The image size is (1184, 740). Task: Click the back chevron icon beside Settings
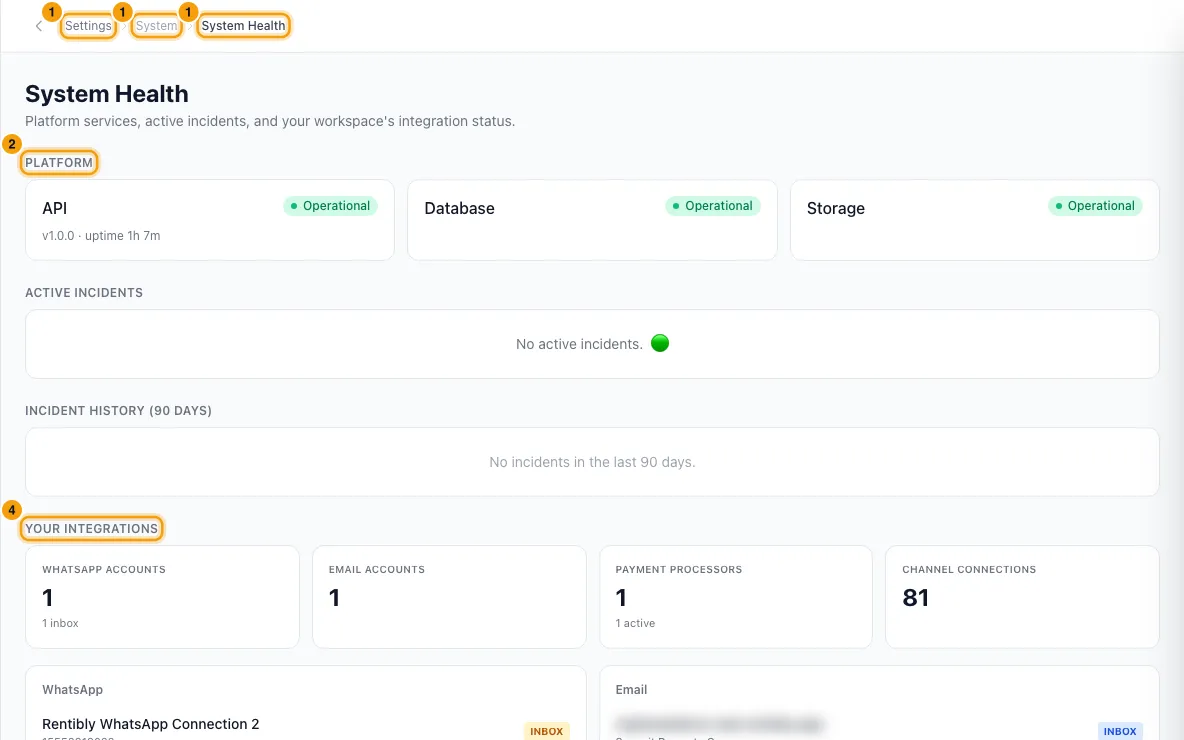coord(39,26)
